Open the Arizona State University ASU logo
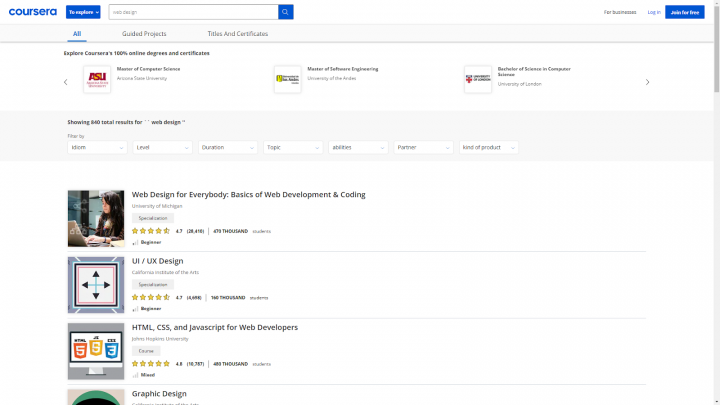Image resolution: width=720 pixels, height=405 pixels. coord(97,79)
